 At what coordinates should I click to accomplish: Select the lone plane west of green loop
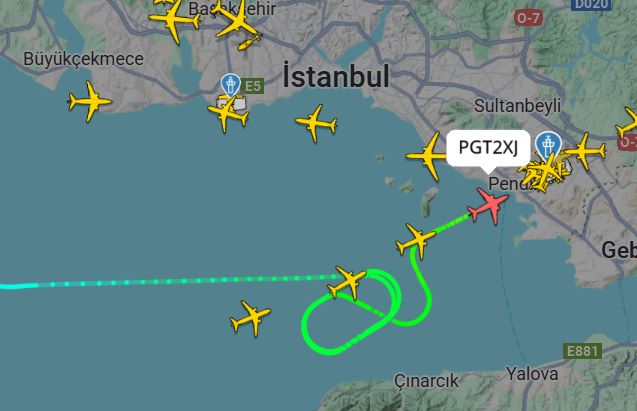pos(250,318)
